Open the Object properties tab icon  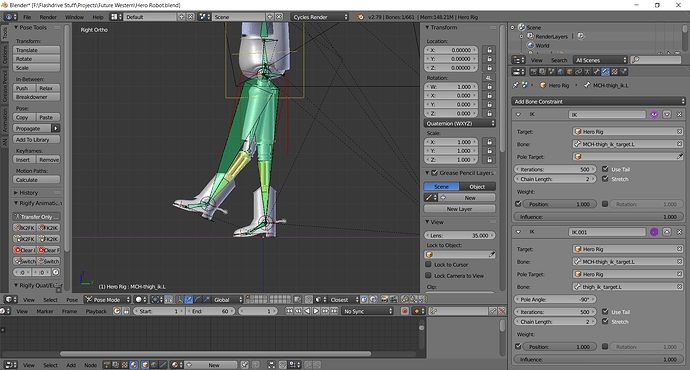click(569, 72)
